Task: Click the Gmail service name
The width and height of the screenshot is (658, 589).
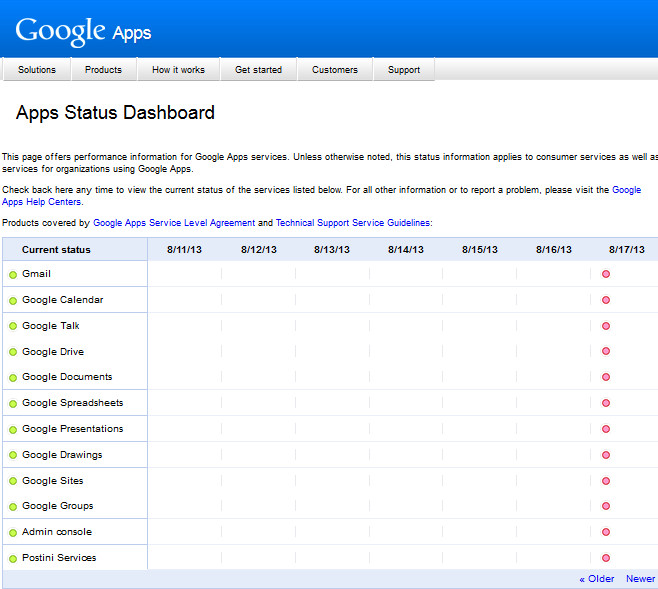Action: pos(37,274)
